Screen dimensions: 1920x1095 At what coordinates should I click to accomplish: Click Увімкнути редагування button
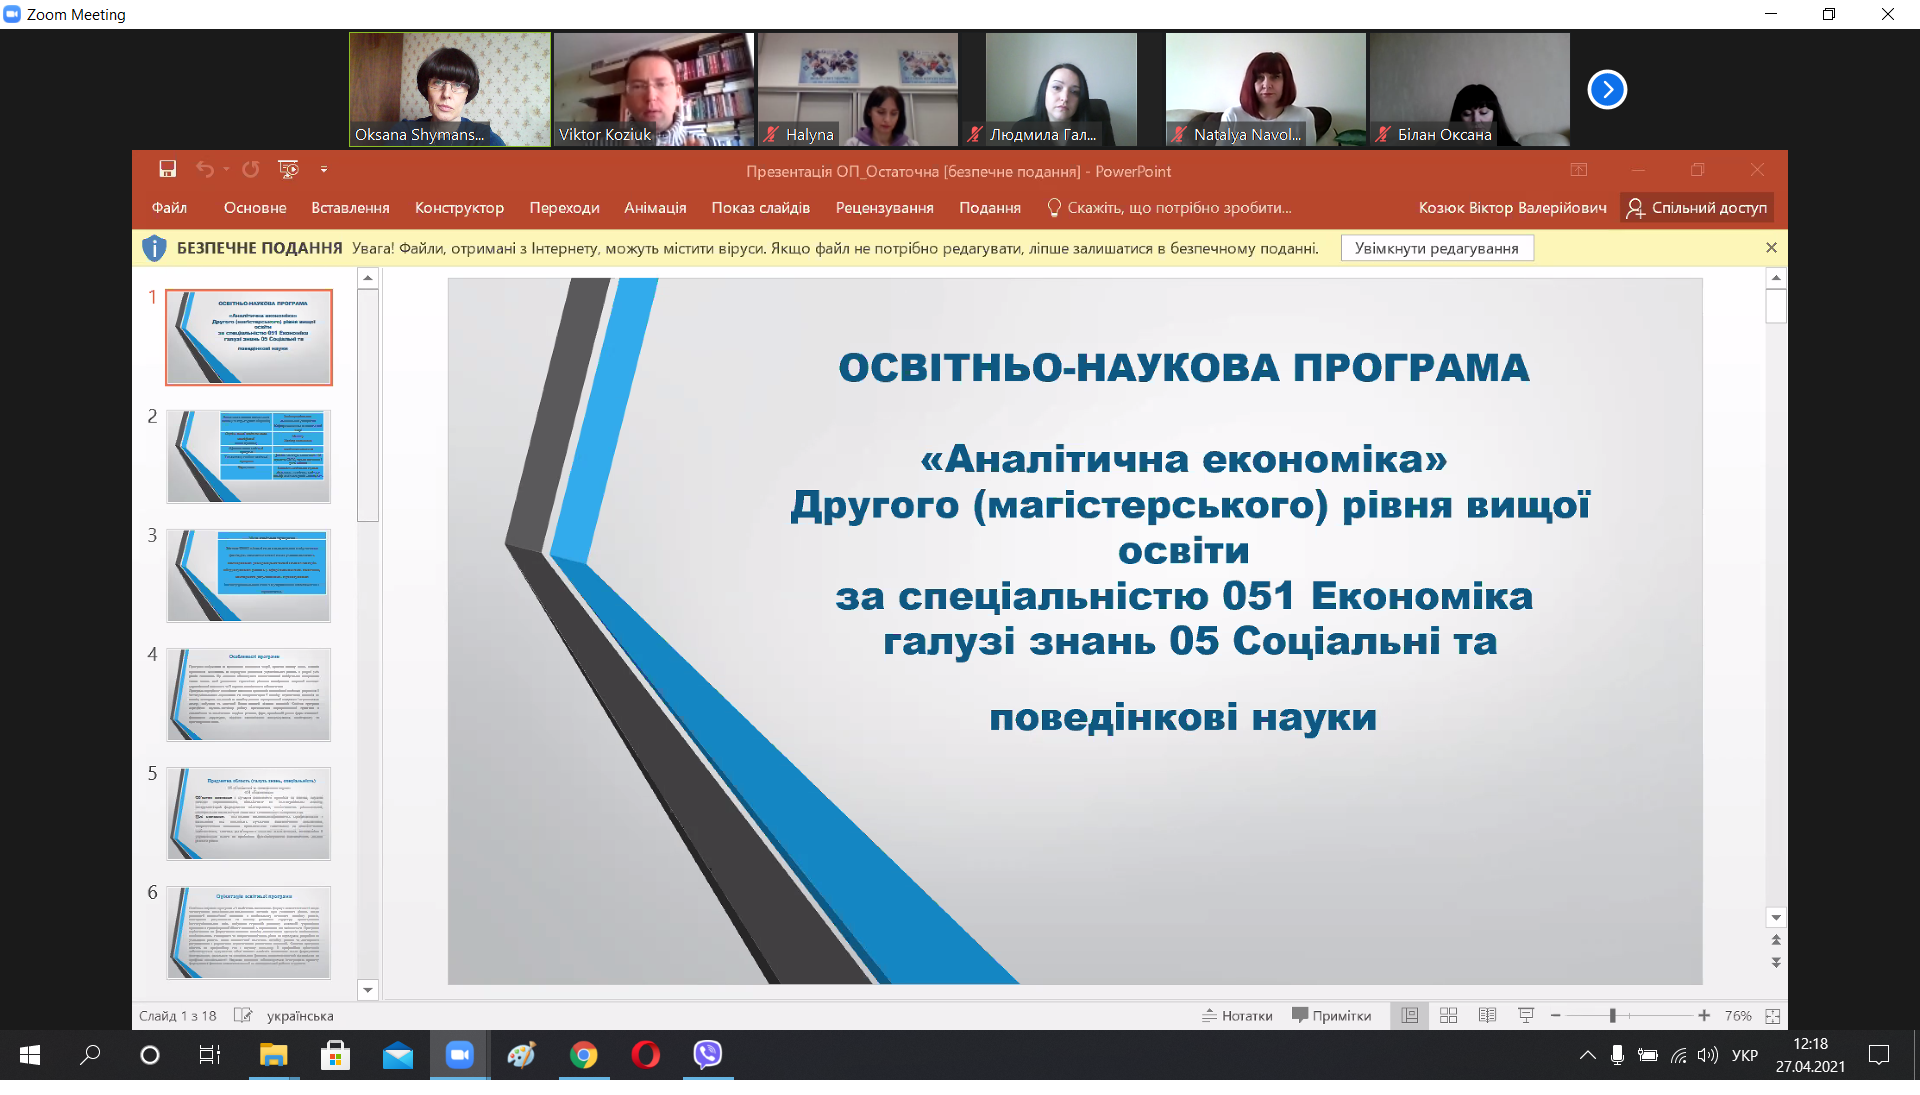click(1437, 248)
